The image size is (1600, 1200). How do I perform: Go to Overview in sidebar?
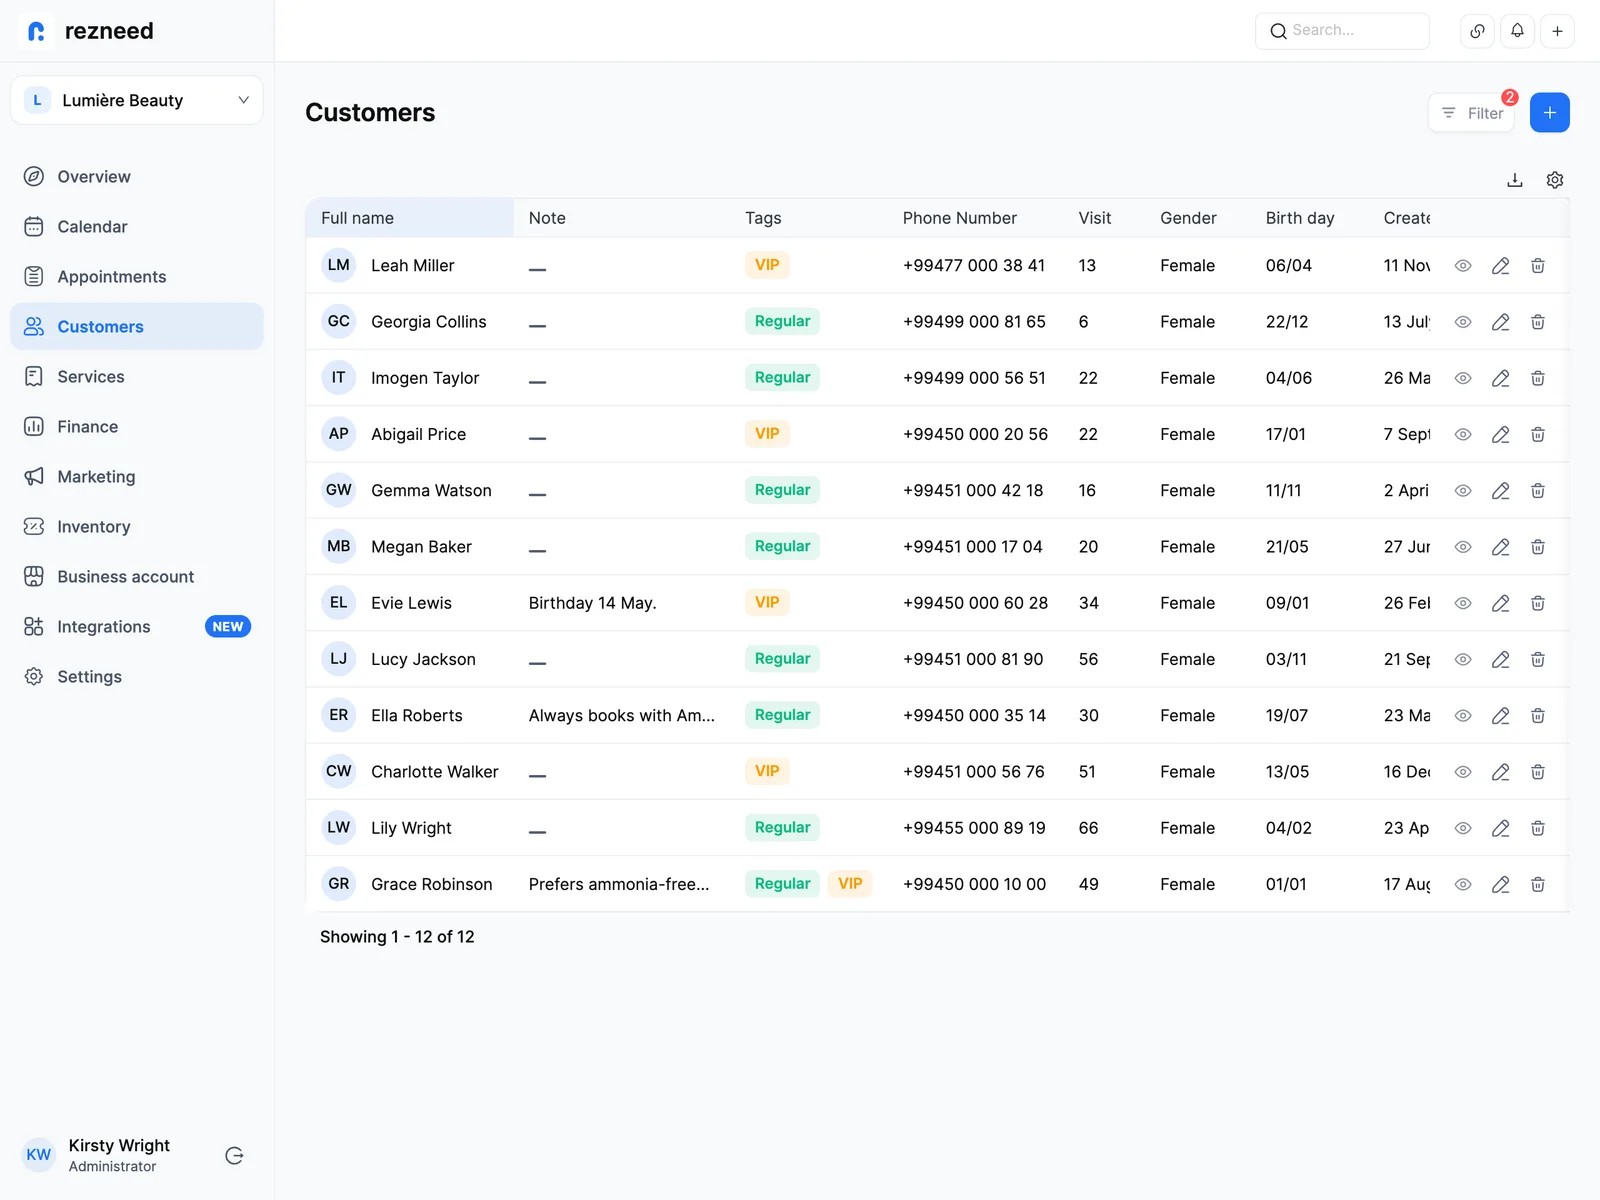[137, 177]
